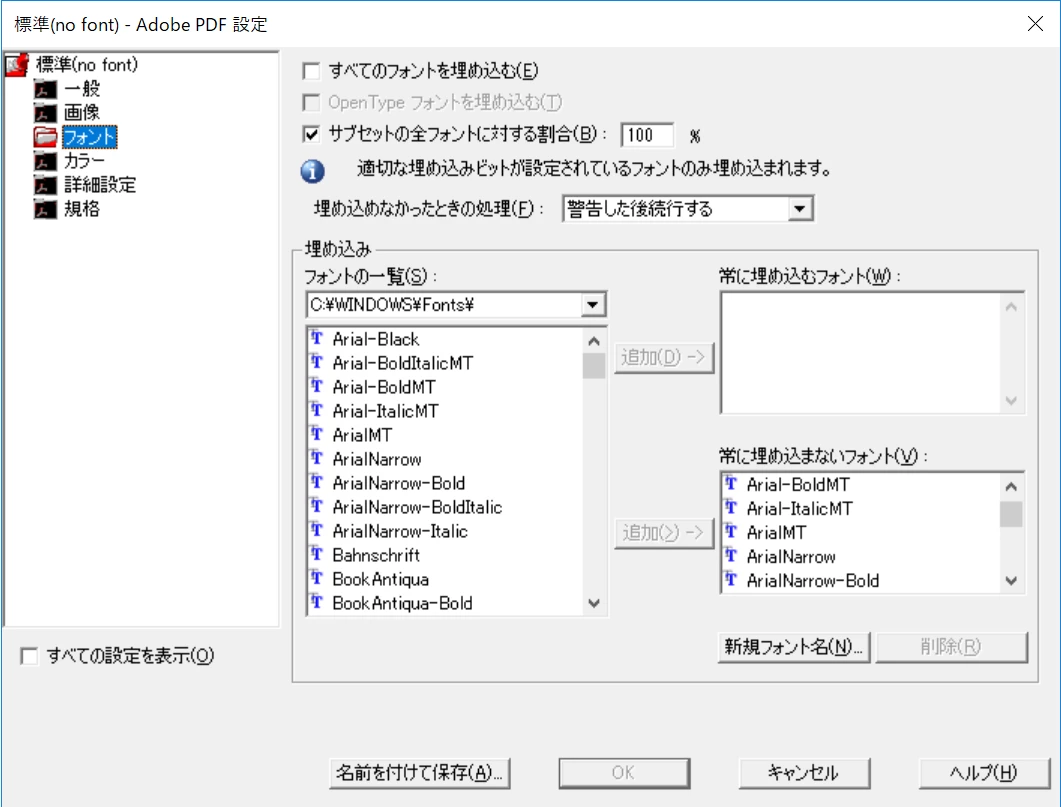1061x807 pixels.
Task: Click the 削除(R) button
Action: pos(951,647)
